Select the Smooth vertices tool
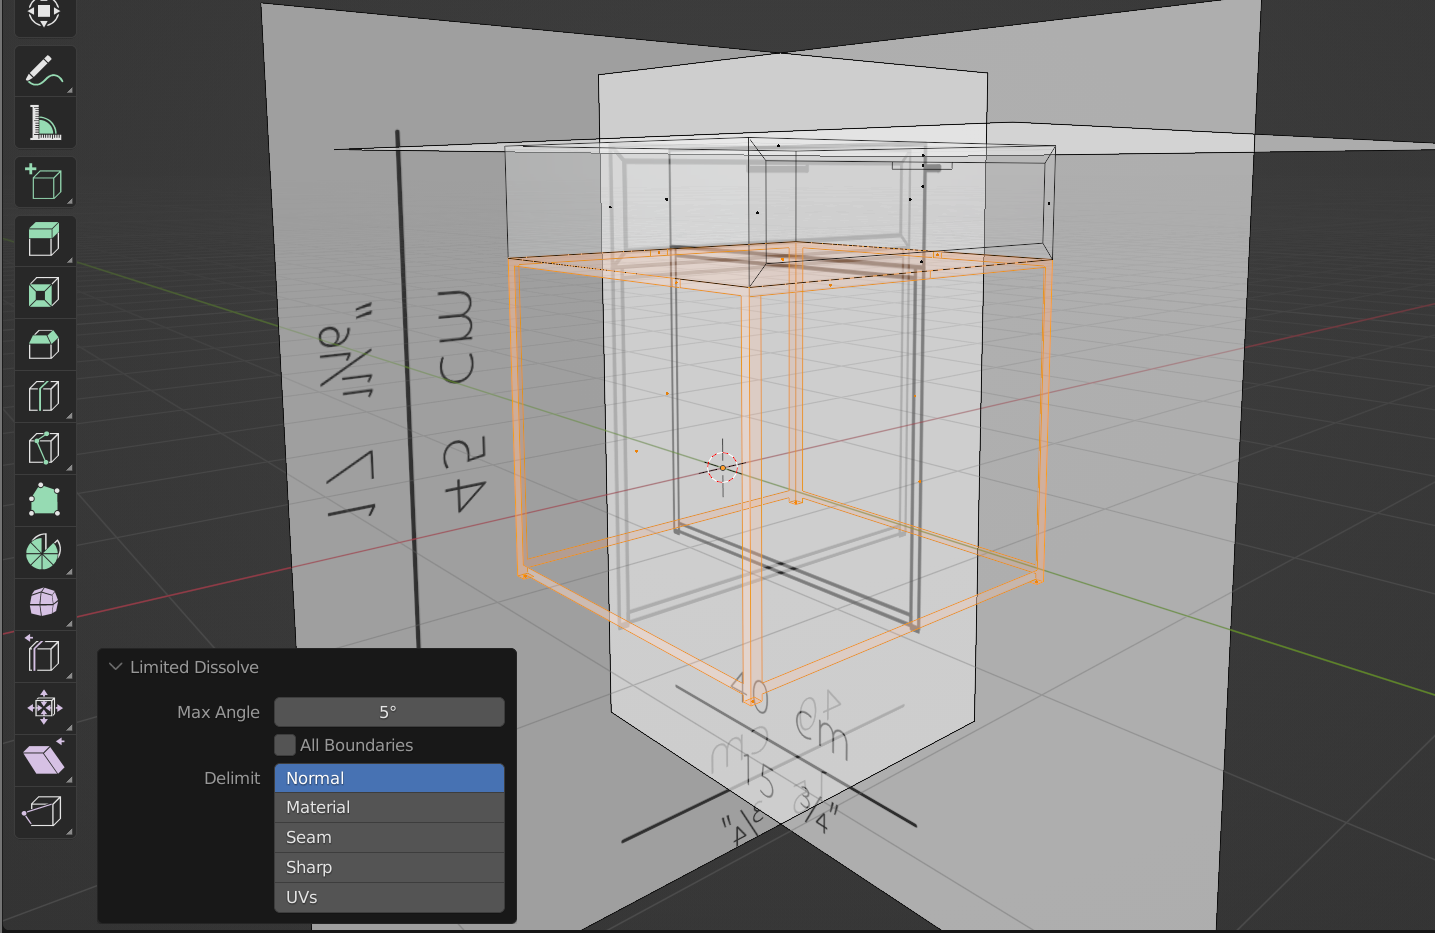 pyautogui.click(x=45, y=604)
